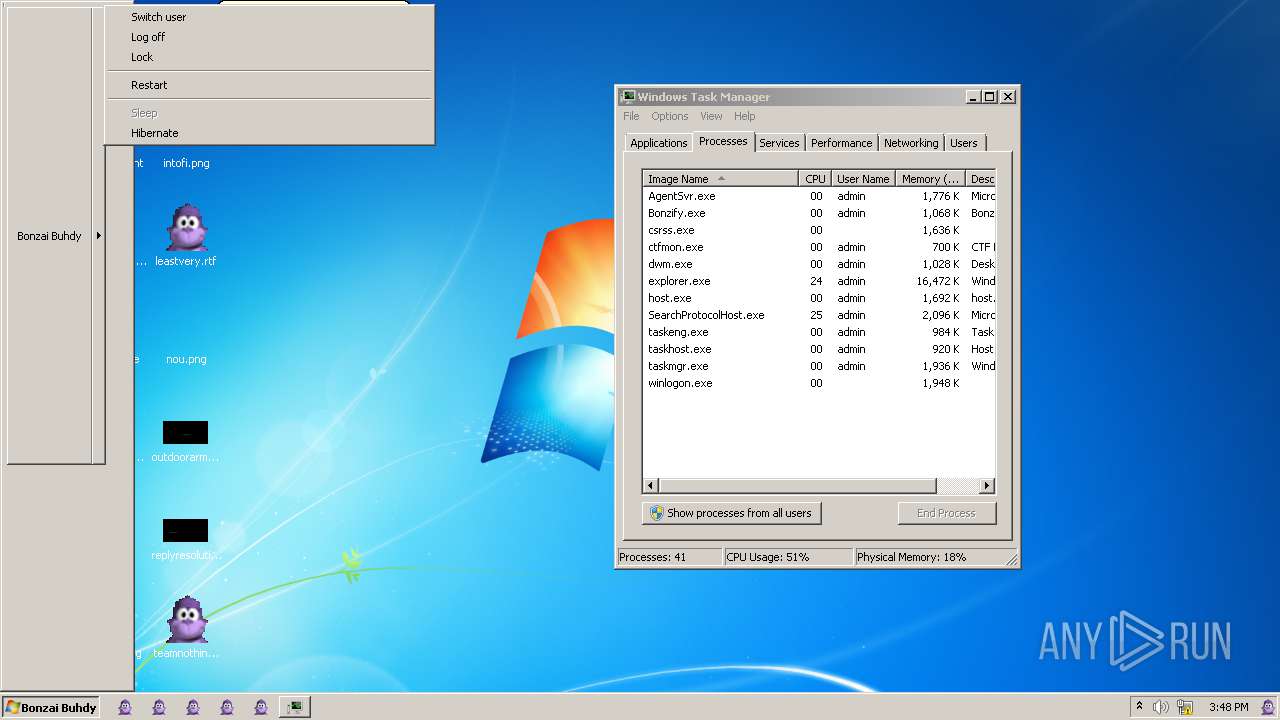Select the dwm.exe process row
Image resolution: width=1280 pixels, height=720 pixels.
[x=819, y=264]
